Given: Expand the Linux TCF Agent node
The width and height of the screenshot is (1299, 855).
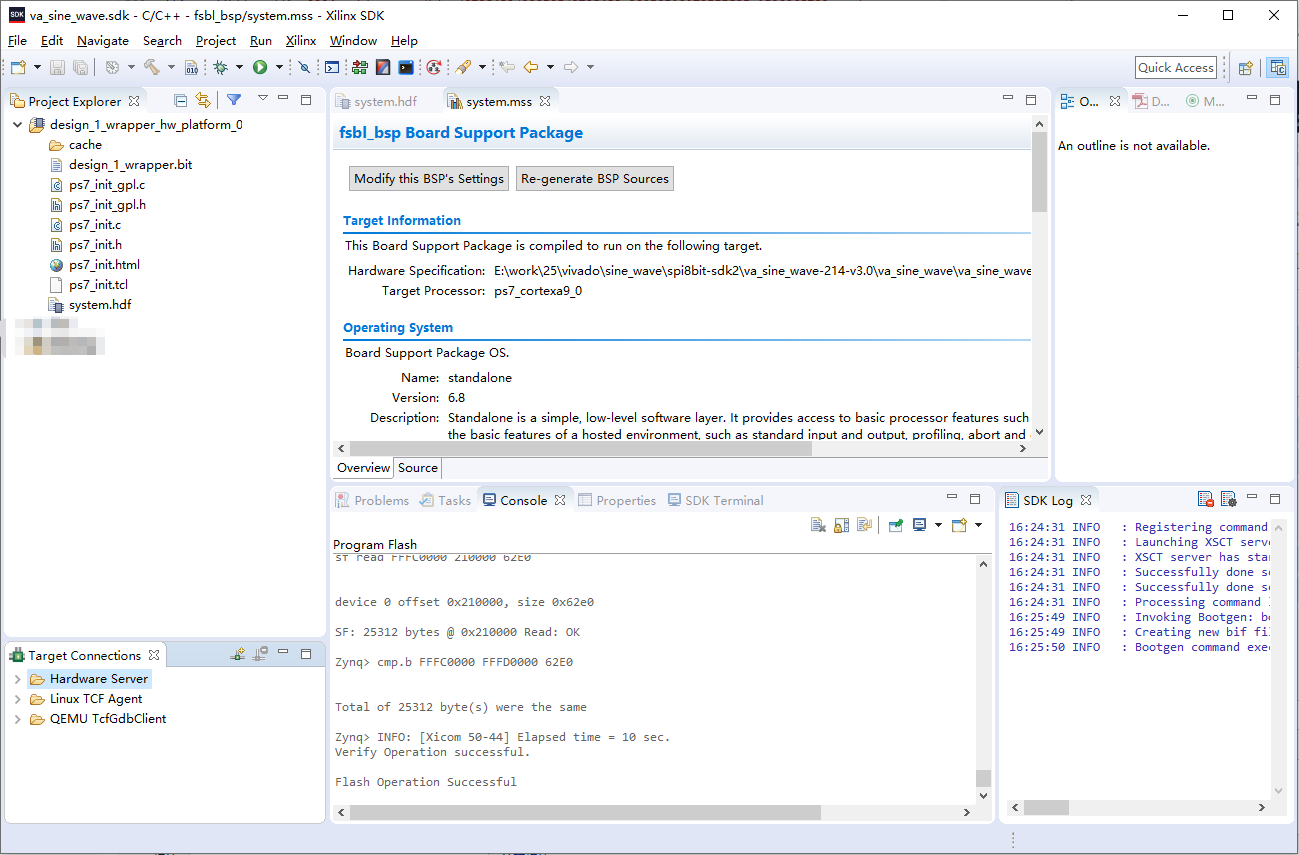Looking at the screenshot, I should (17, 699).
